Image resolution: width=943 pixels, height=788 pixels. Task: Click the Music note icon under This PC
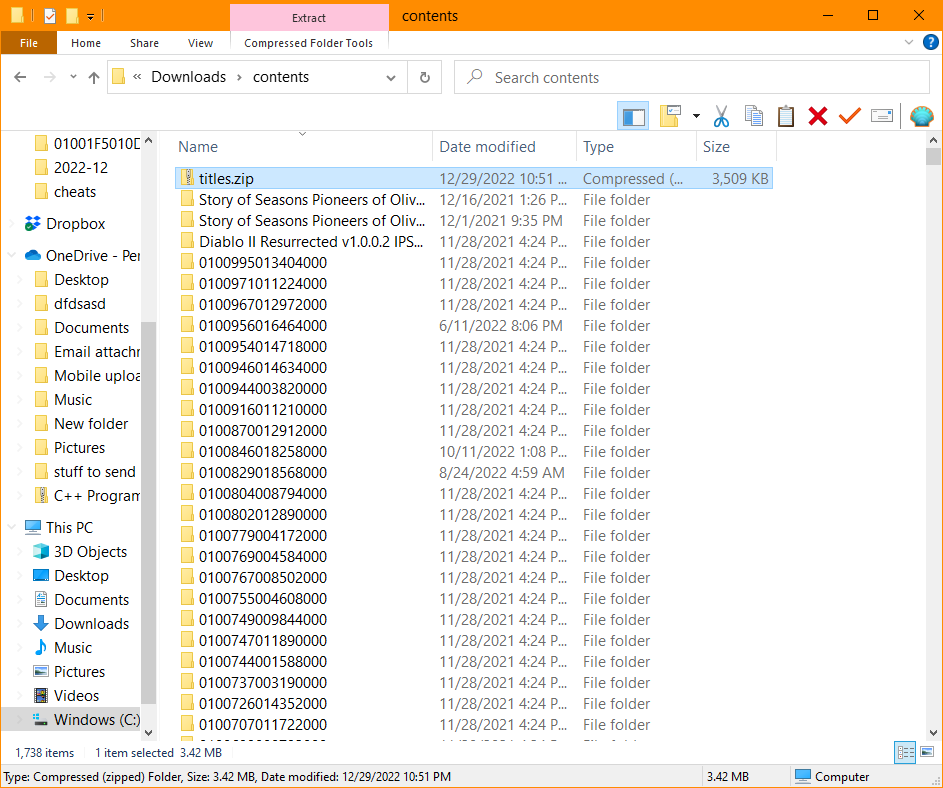(40, 648)
